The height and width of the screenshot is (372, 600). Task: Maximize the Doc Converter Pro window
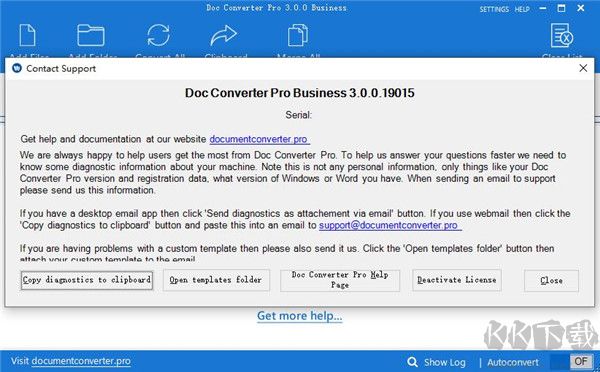pos(561,8)
